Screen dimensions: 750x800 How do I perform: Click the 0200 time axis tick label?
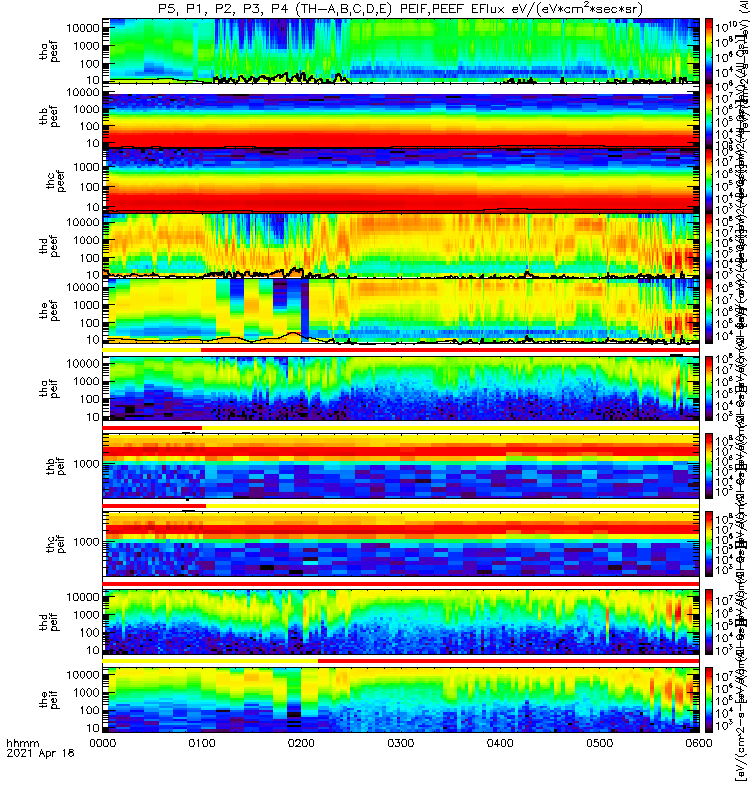click(302, 743)
